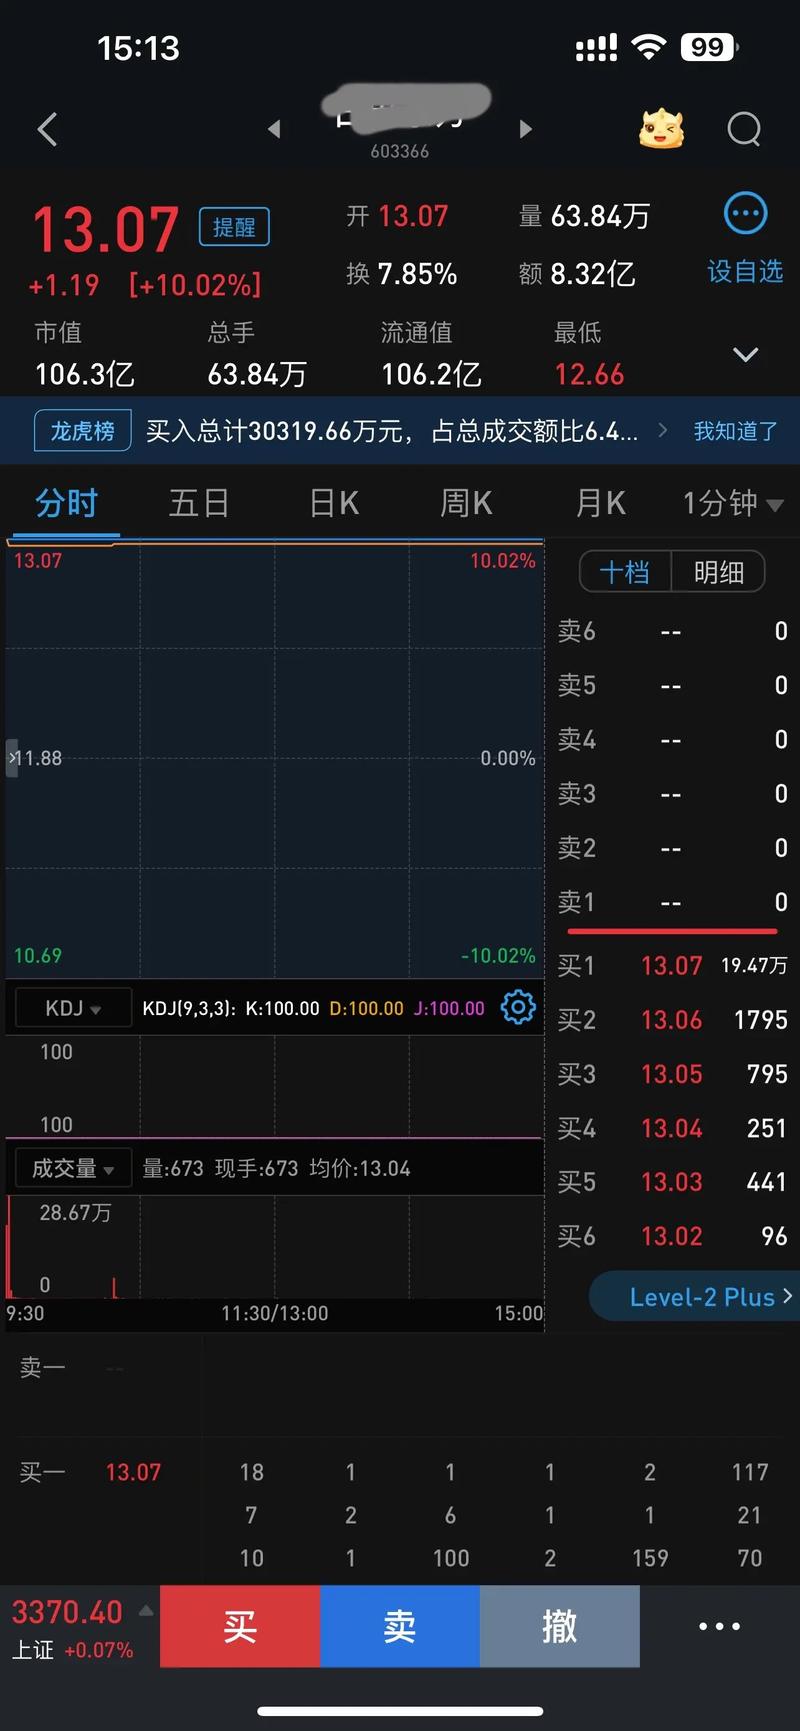
Task: Tap the 提醒 alert button
Action: point(234,227)
